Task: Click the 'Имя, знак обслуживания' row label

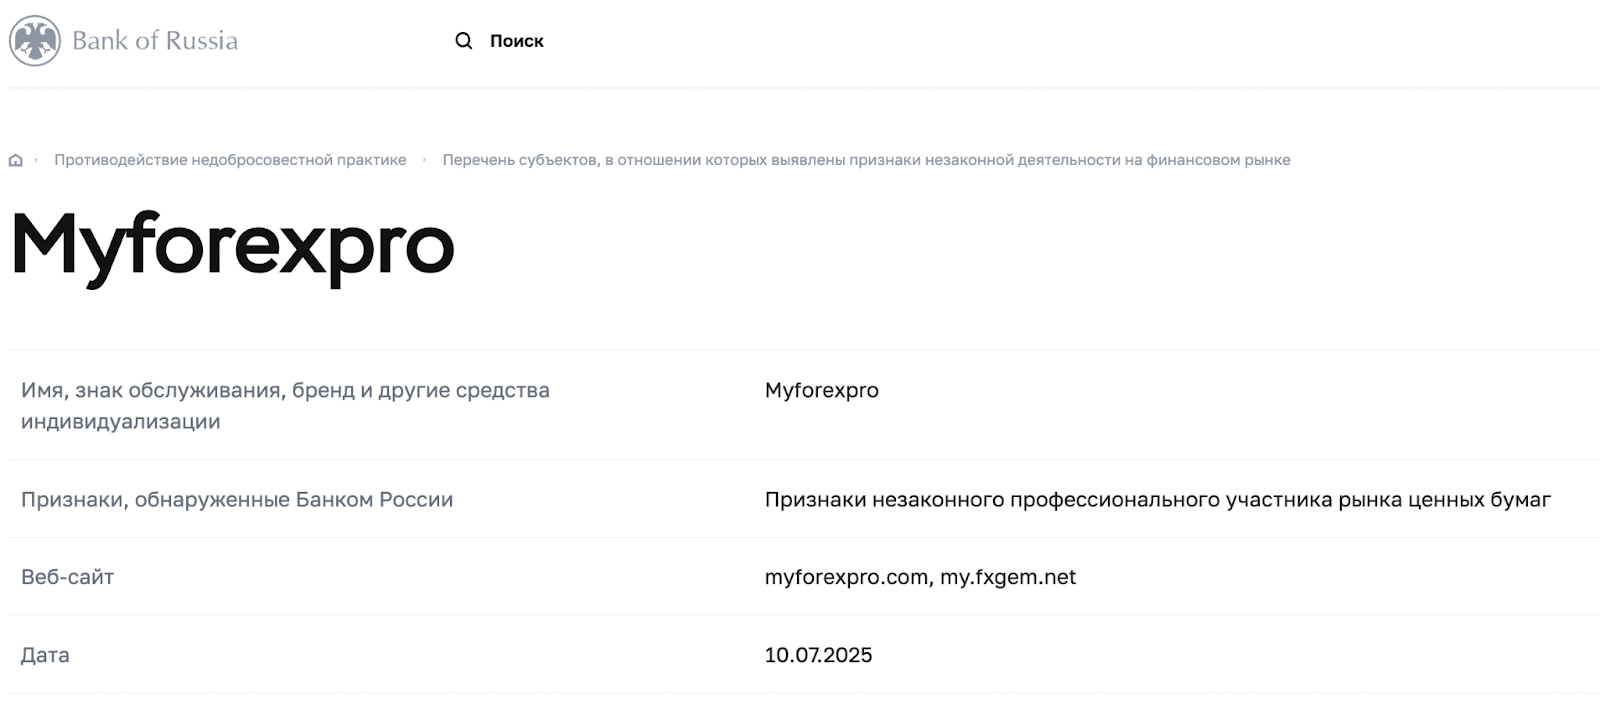Action: point(285,390)
